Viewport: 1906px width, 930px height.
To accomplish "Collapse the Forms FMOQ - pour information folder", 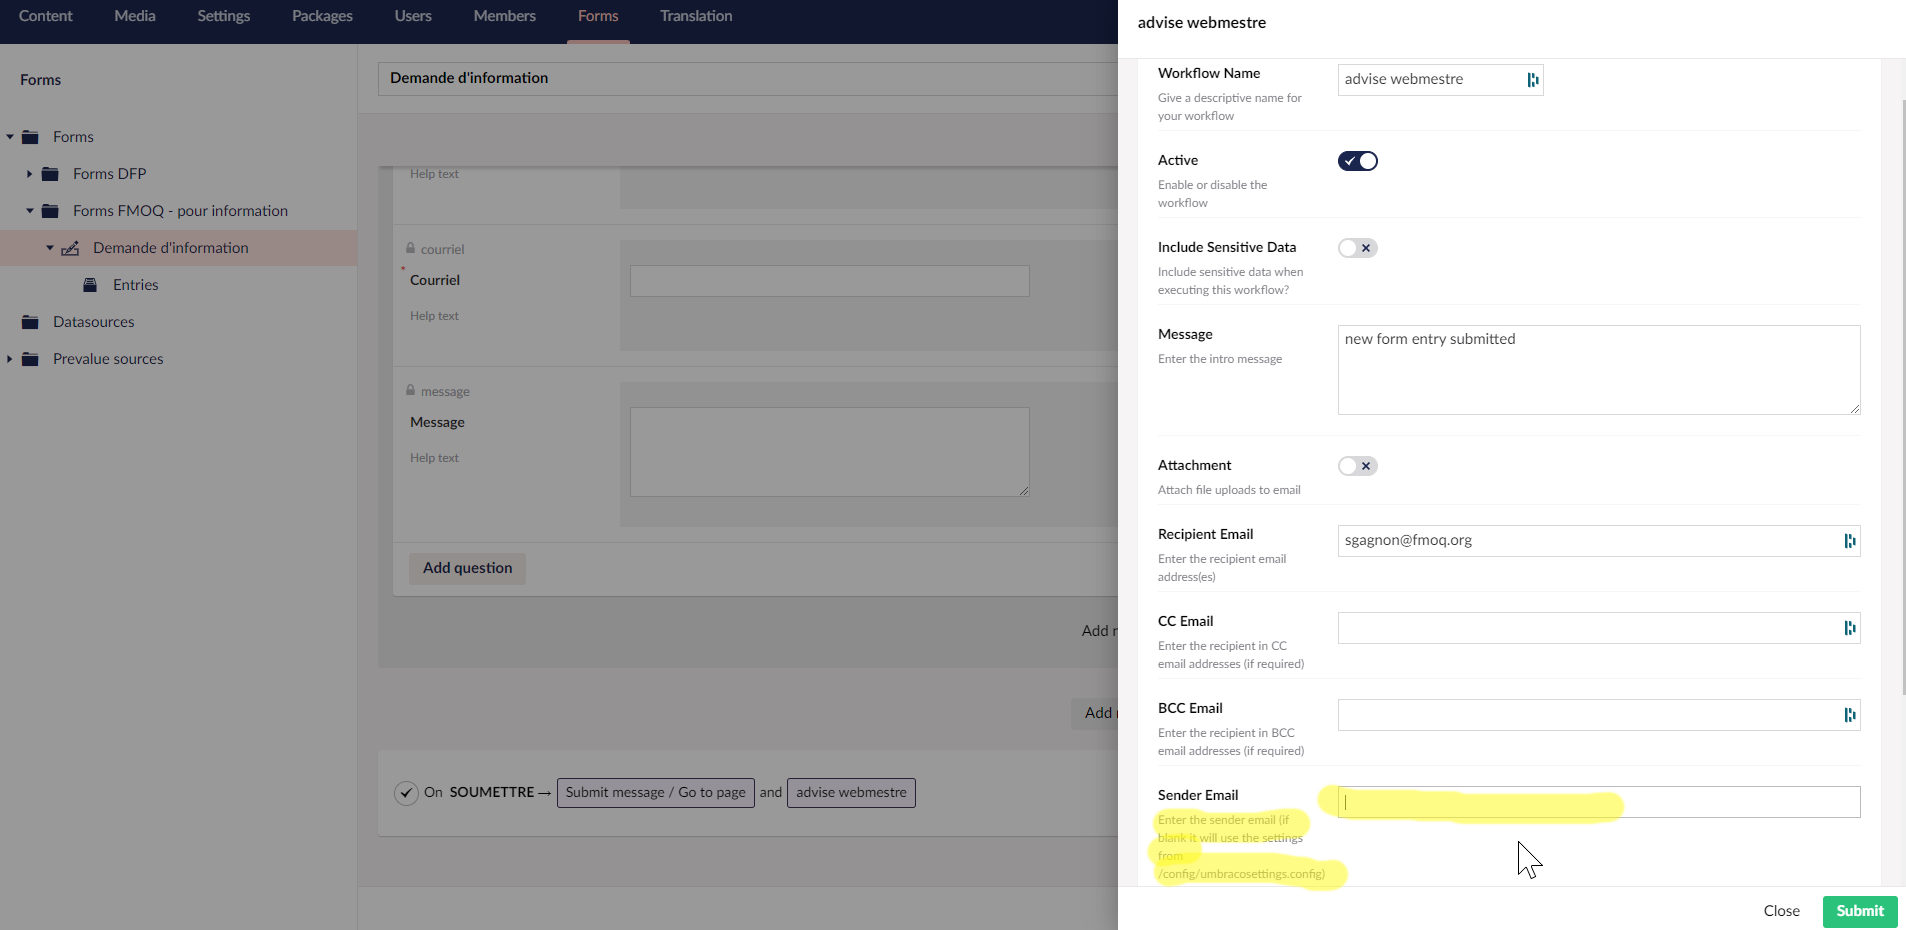I will click(x=28, y=210).
